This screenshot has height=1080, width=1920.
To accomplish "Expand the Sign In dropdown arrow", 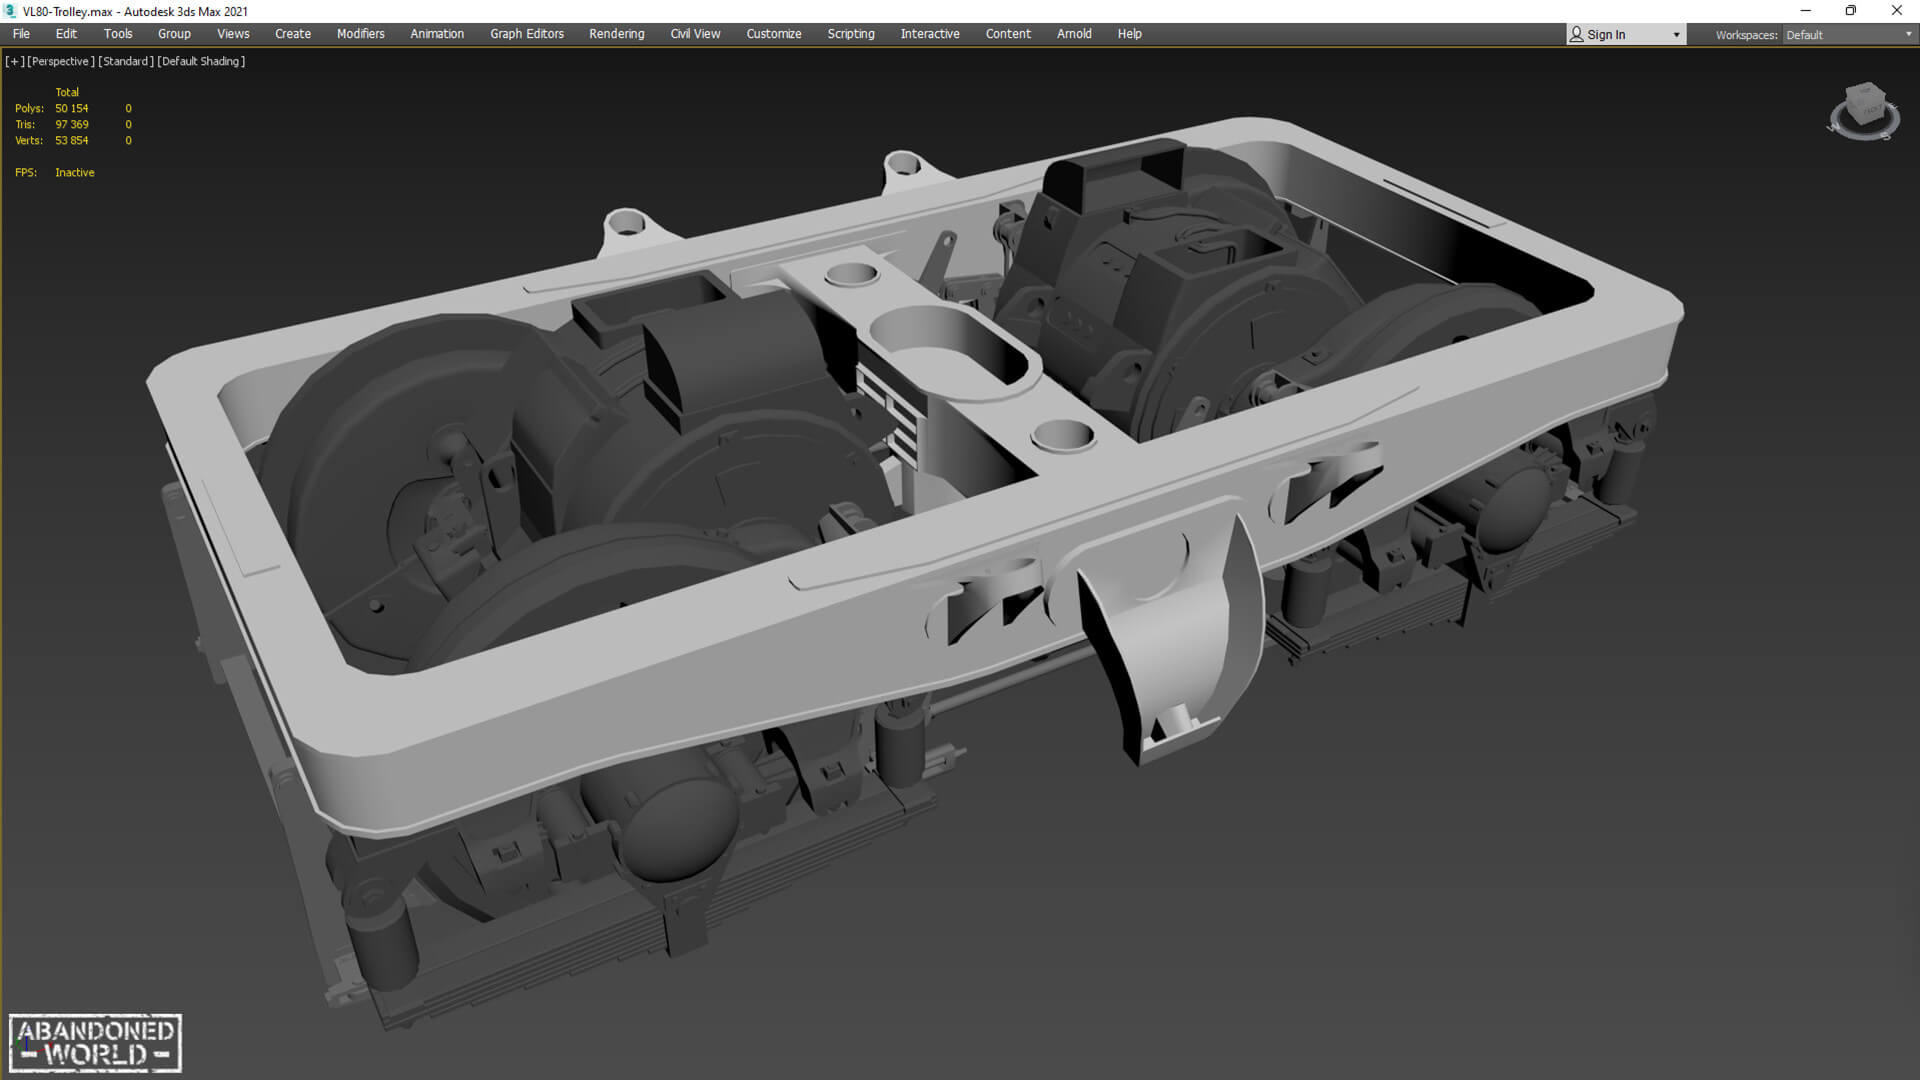I will click(1676, 35).
